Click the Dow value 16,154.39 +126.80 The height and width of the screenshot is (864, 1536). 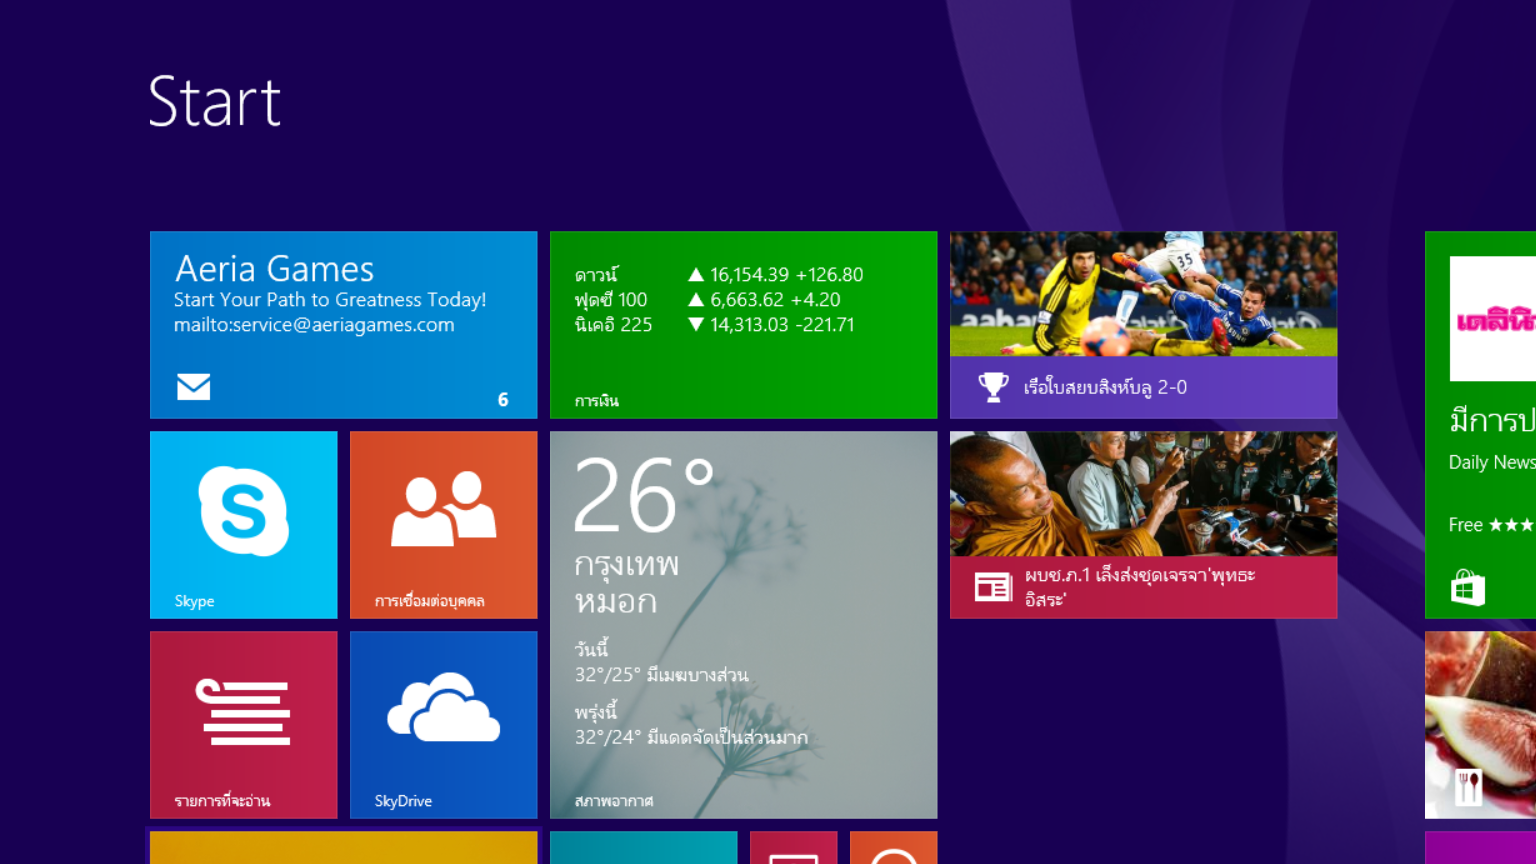click(786, 274)
